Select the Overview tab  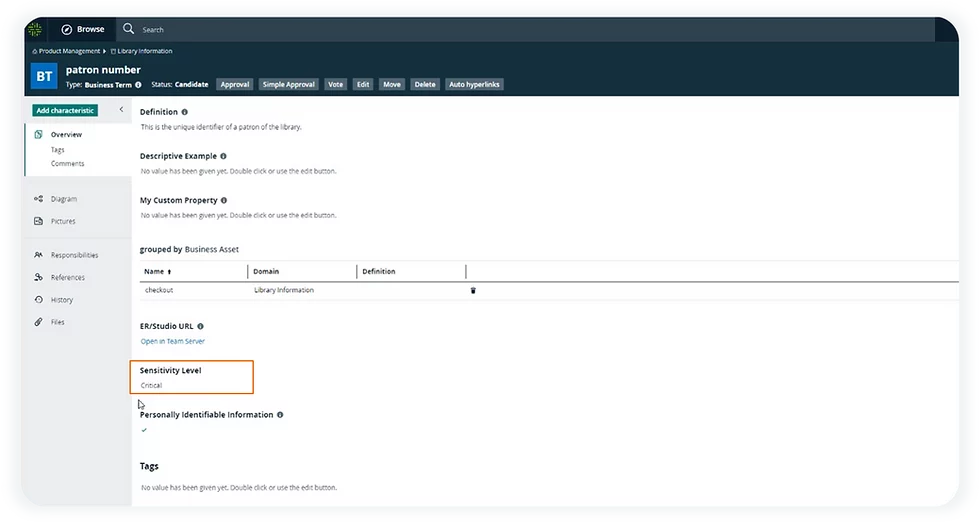[66, 134]
